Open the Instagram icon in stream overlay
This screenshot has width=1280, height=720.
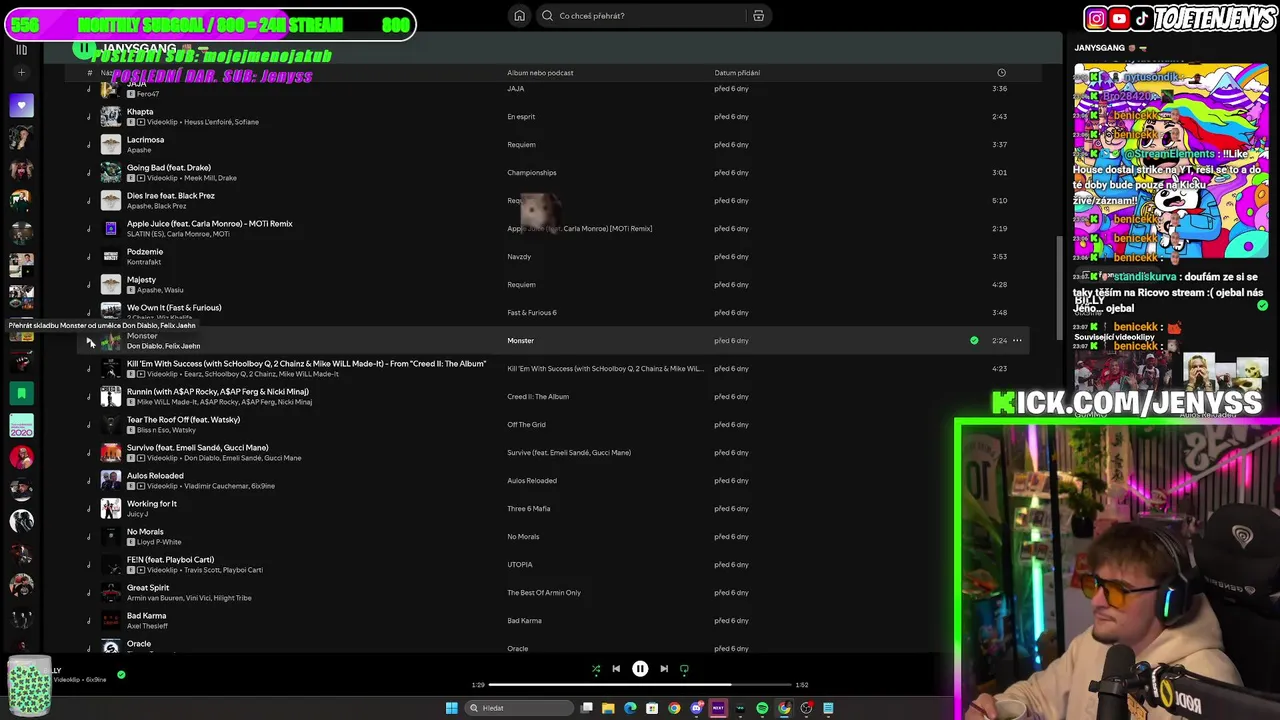coord(1097,18)
